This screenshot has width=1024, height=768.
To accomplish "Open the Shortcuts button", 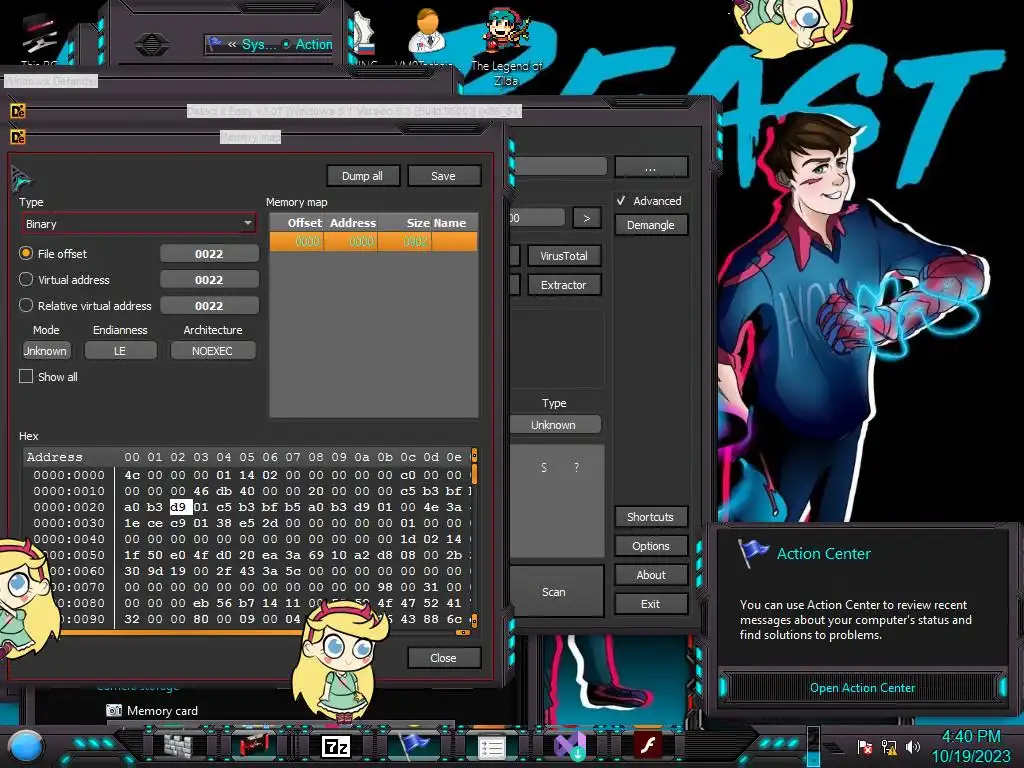I will click(x=650, y=517).
